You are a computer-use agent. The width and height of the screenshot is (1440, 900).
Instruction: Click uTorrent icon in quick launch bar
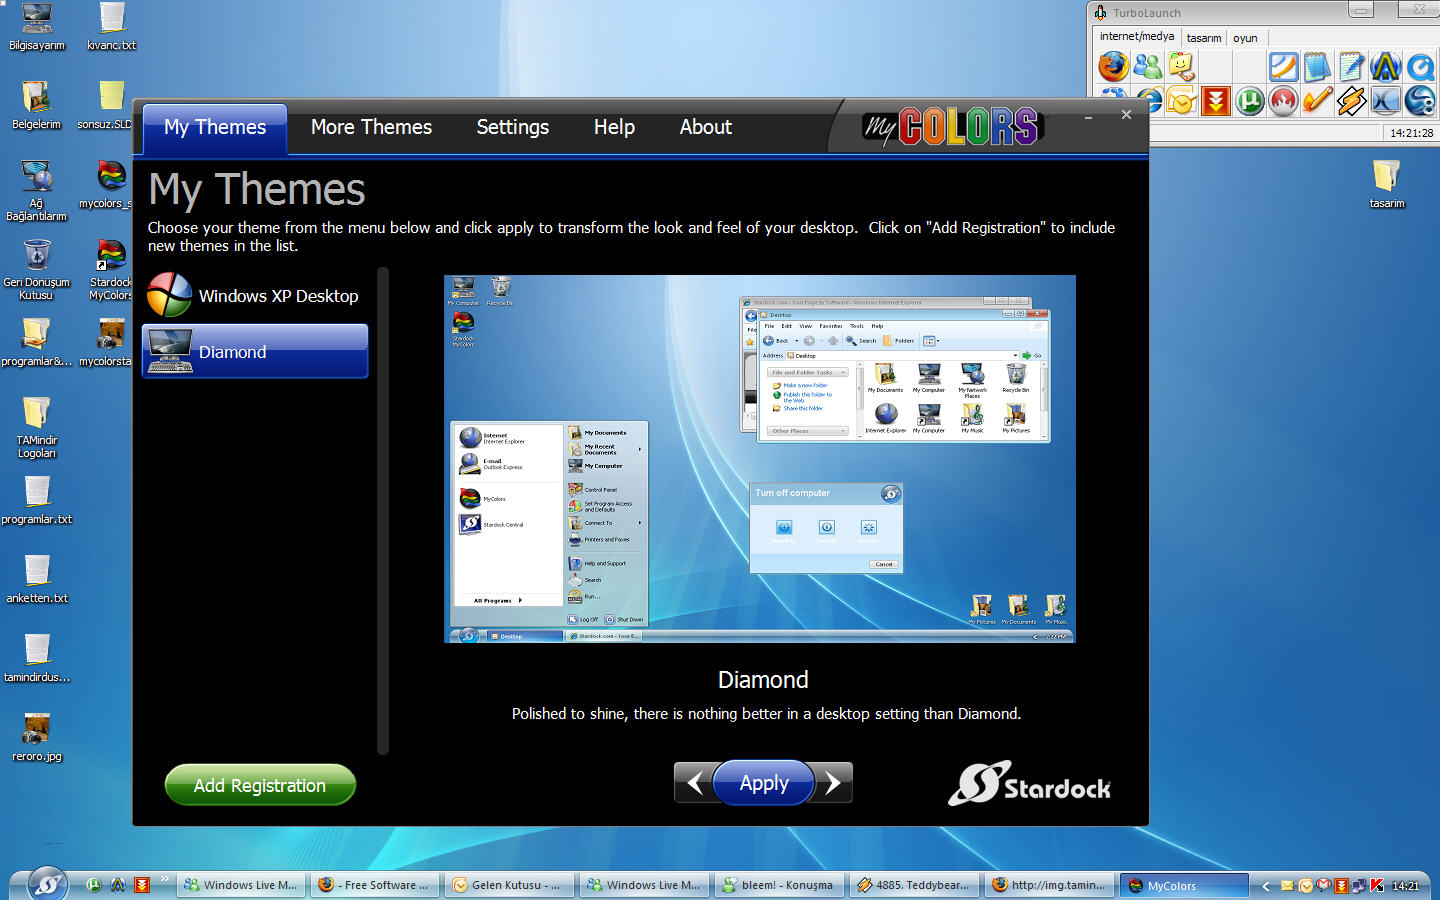click(94, 885)
